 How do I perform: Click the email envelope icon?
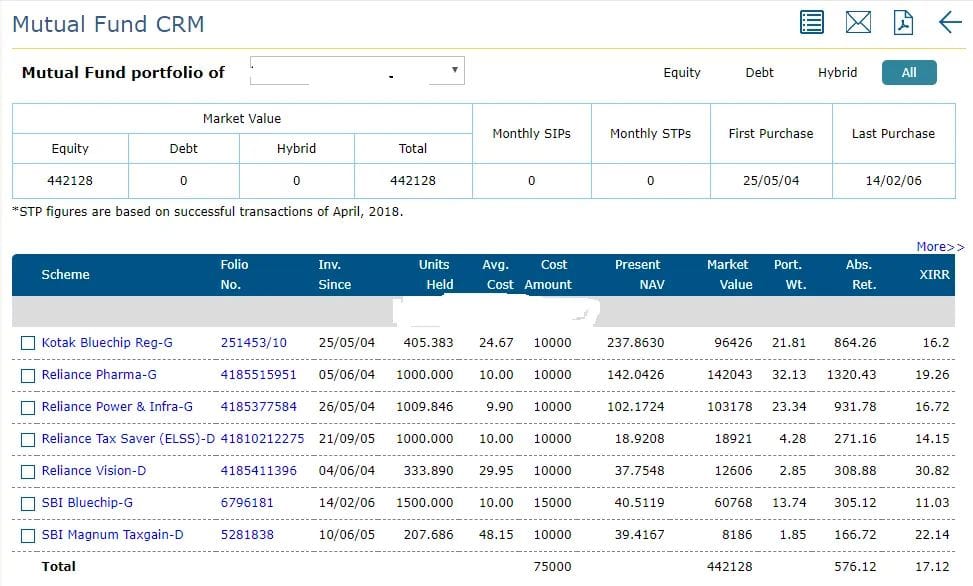click(x=858, y=22)
